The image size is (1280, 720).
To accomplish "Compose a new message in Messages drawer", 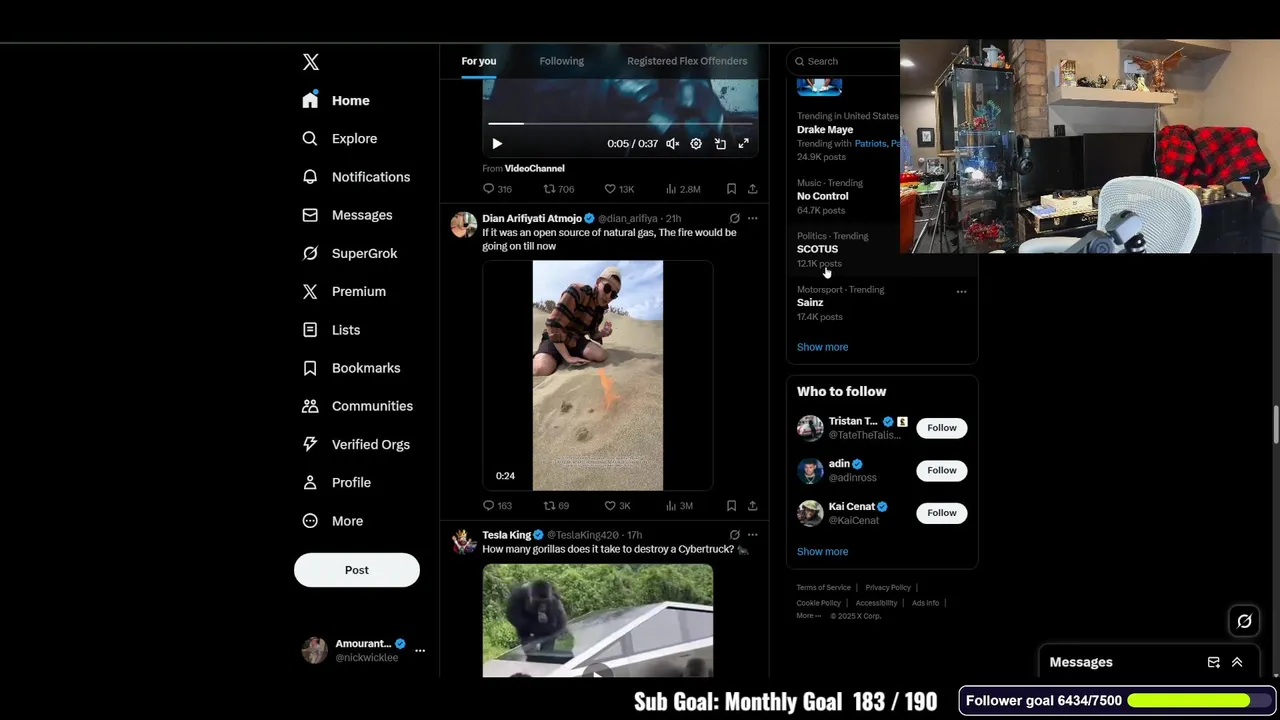I will 1213,662.
